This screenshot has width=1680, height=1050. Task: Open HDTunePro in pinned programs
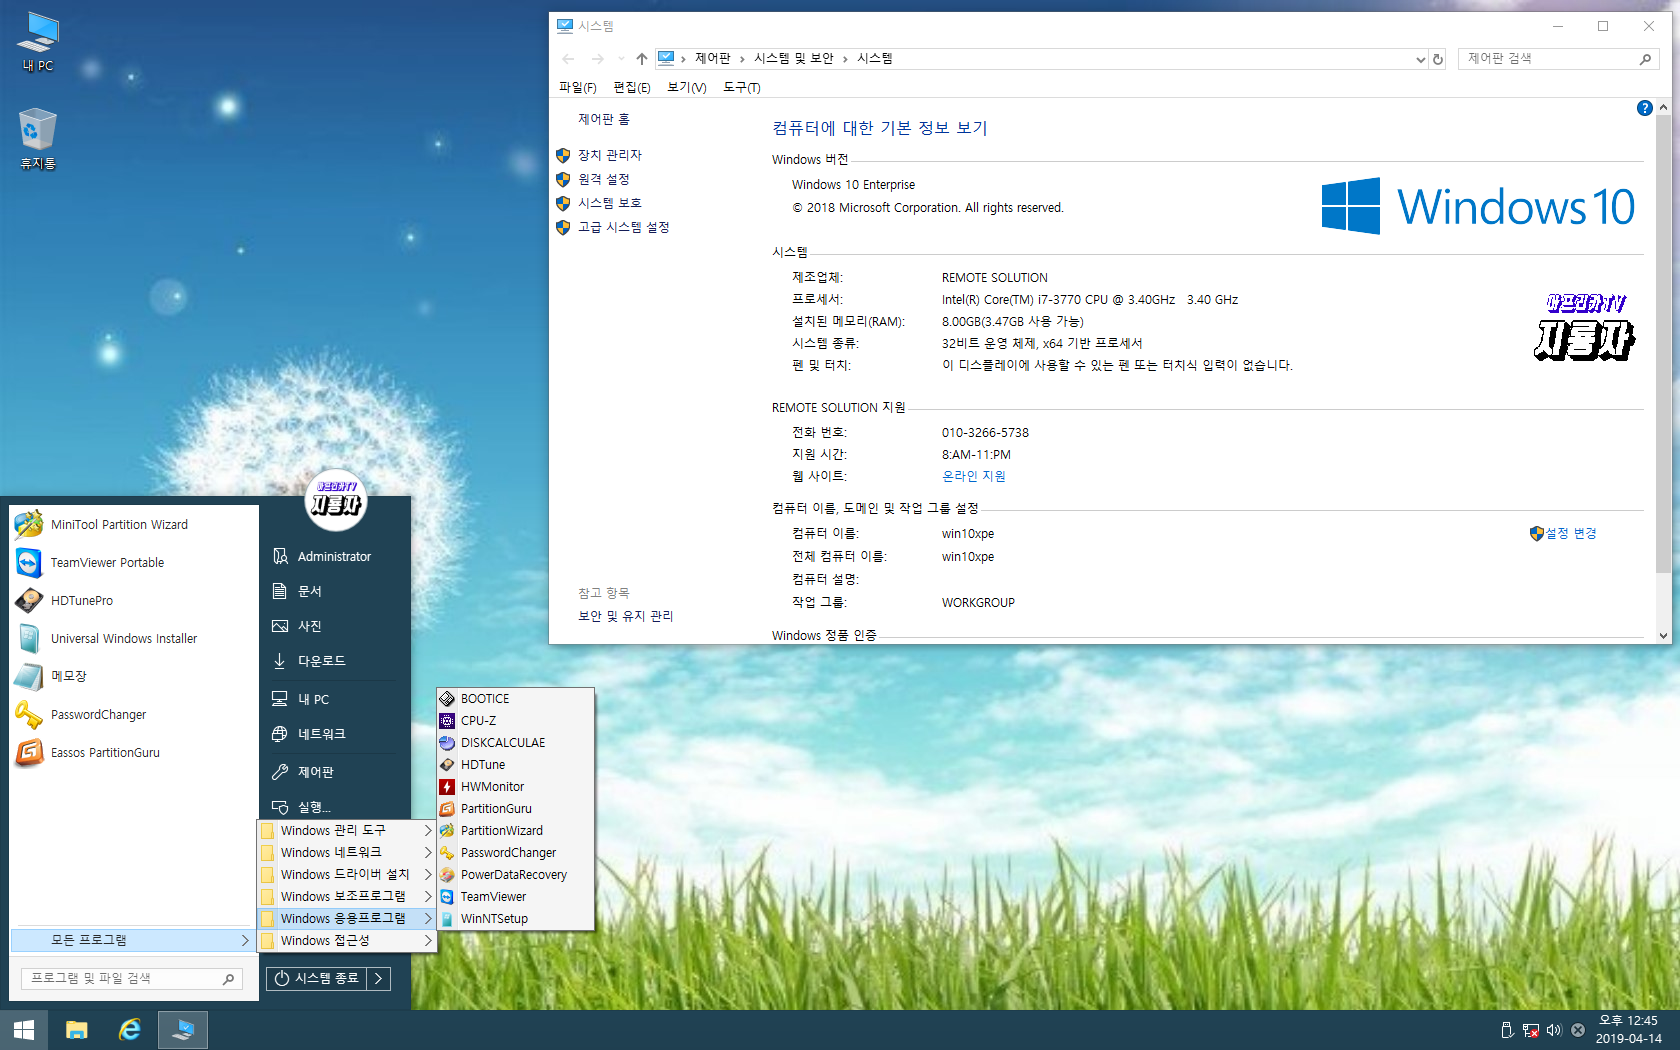pyautogui.click(x=134, y=600)
